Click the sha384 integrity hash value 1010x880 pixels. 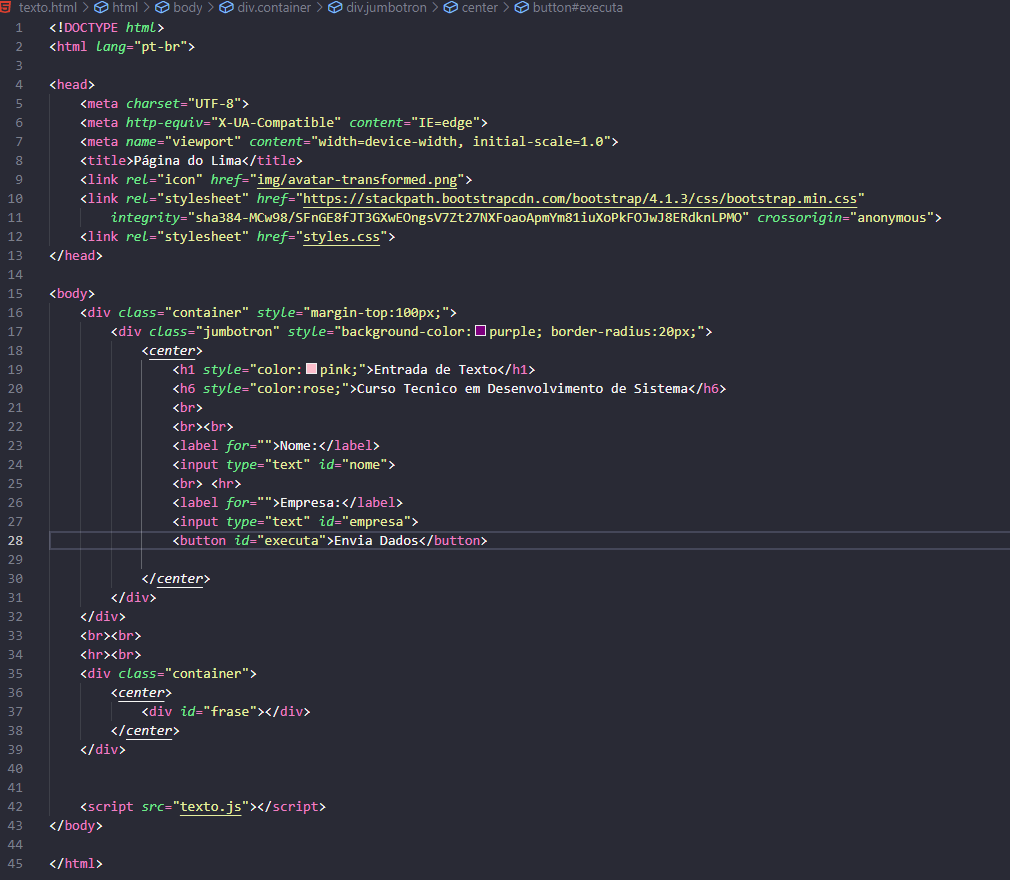point(468,218)
